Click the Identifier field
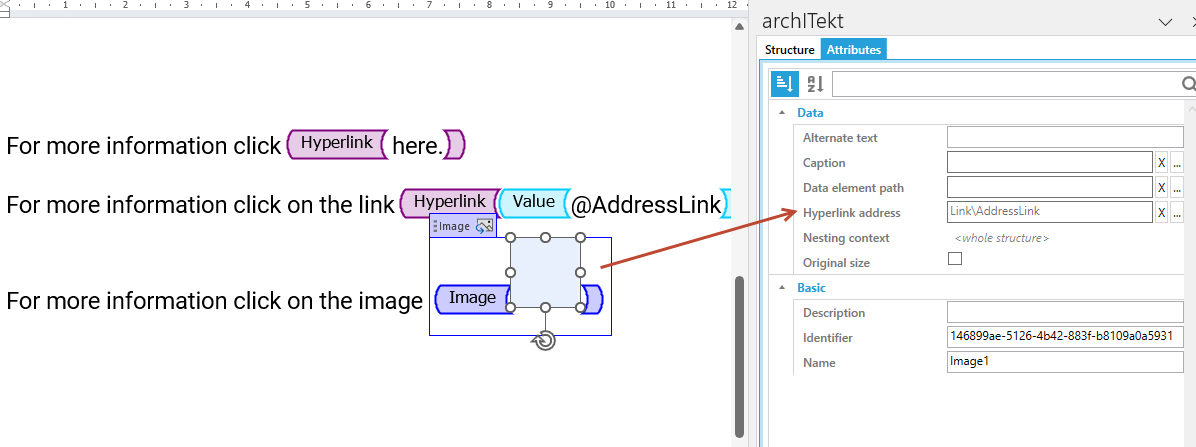The image size is (1196, 447). 1065,336
